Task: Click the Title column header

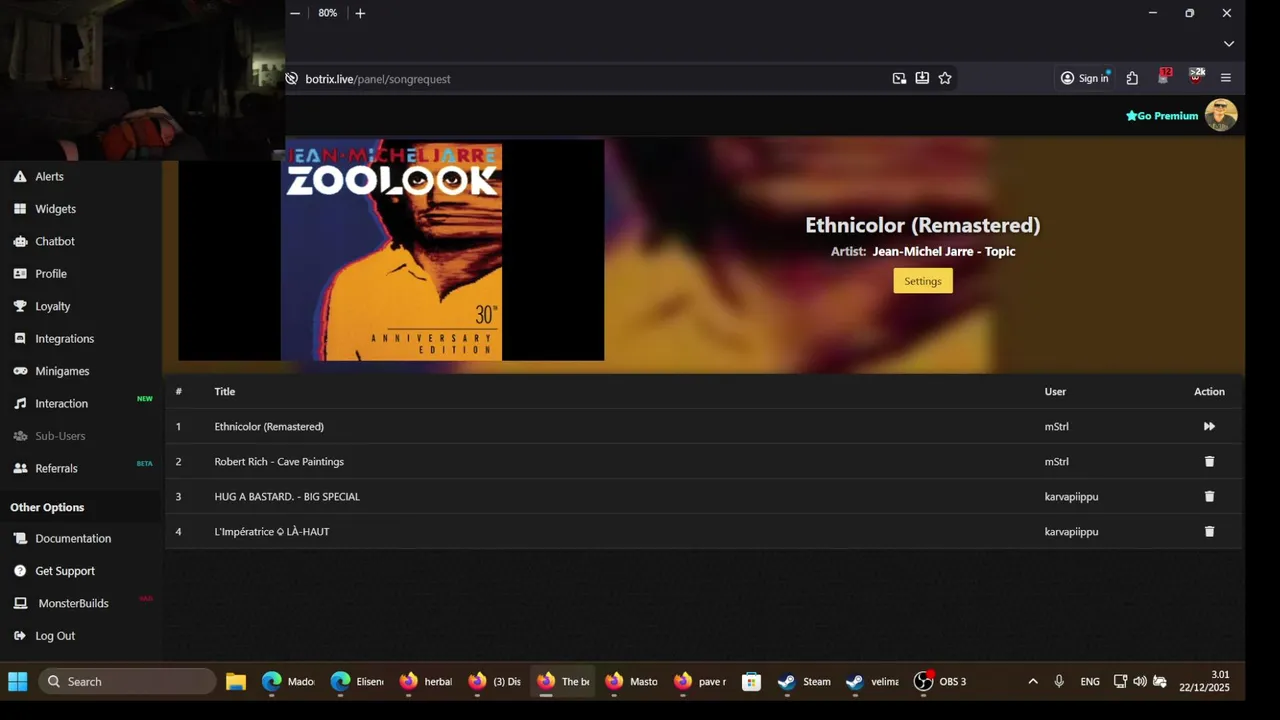Action: coord(225,392)
